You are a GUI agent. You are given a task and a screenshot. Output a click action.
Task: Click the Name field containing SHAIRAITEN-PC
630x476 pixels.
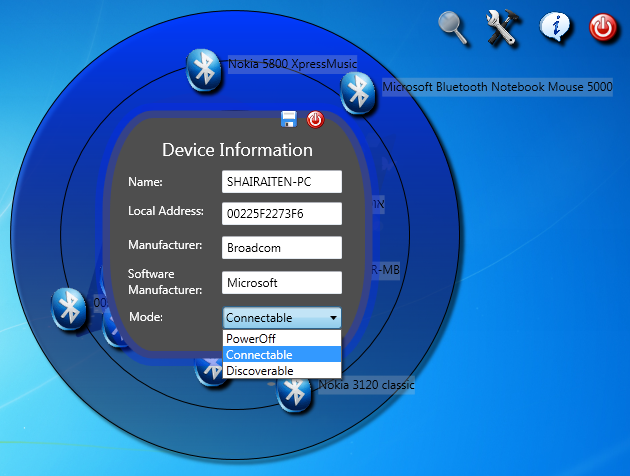[x=282, y=182]
